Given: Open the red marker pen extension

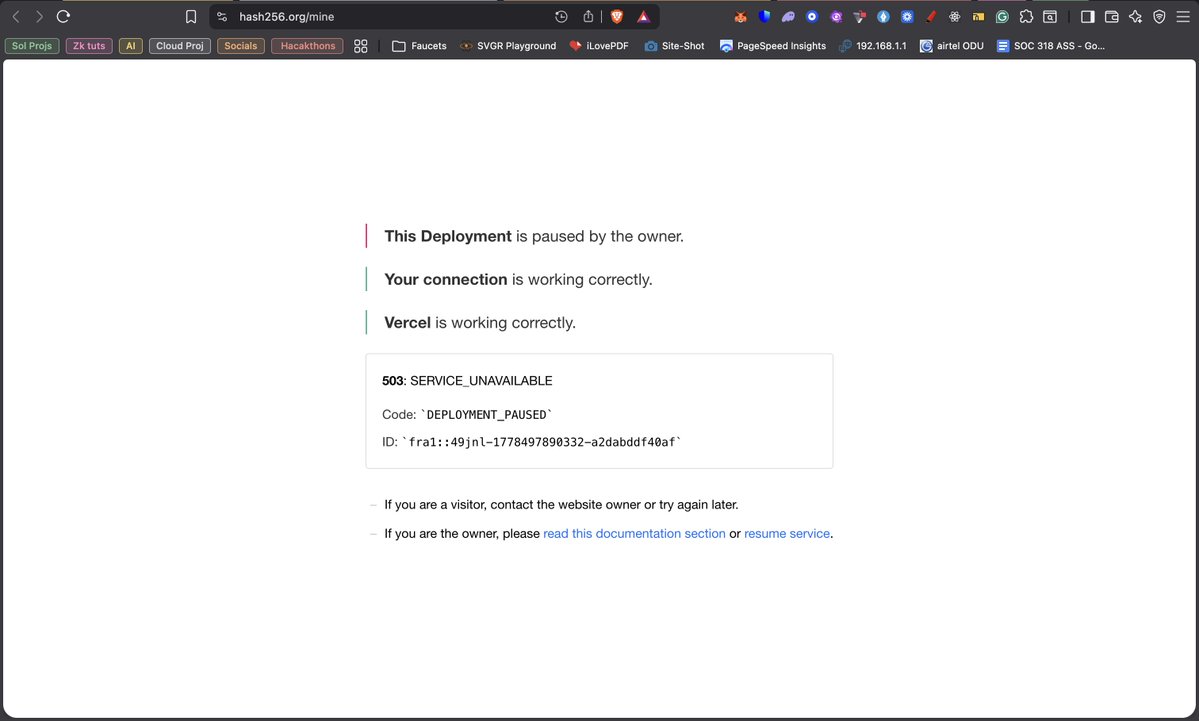Looking at the screenshot, I should [931, 16].
